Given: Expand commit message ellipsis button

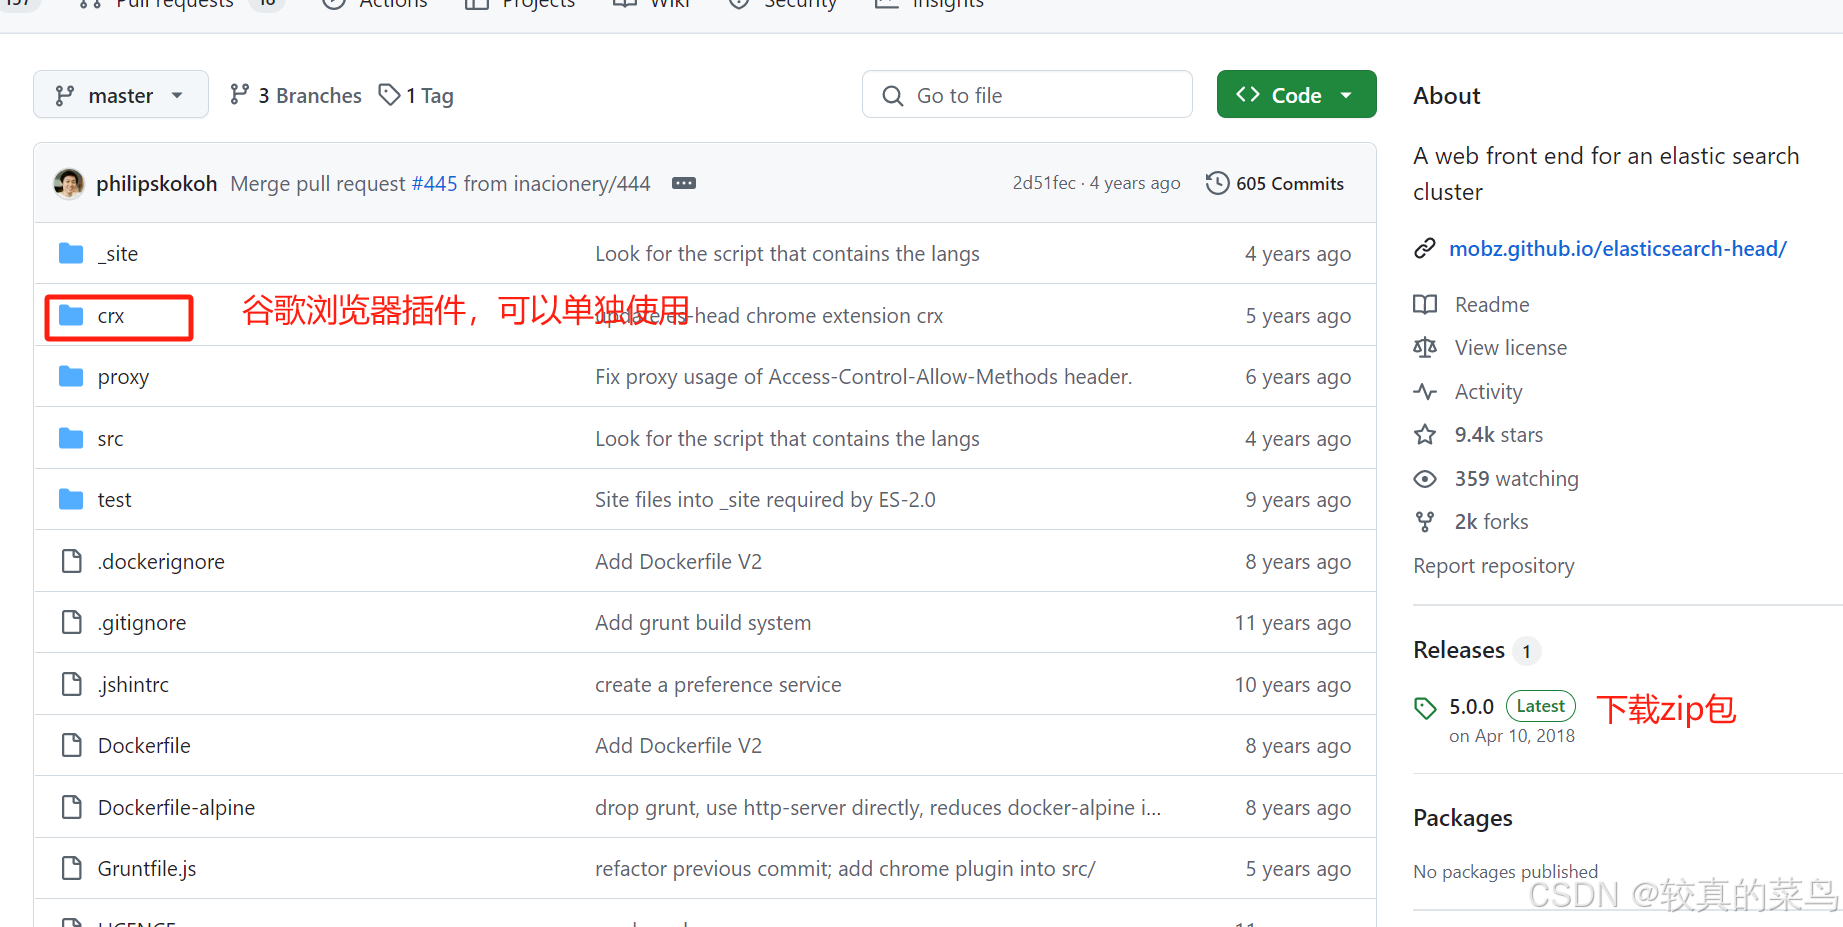Looking at the screenshot, I should pos(684,183).
